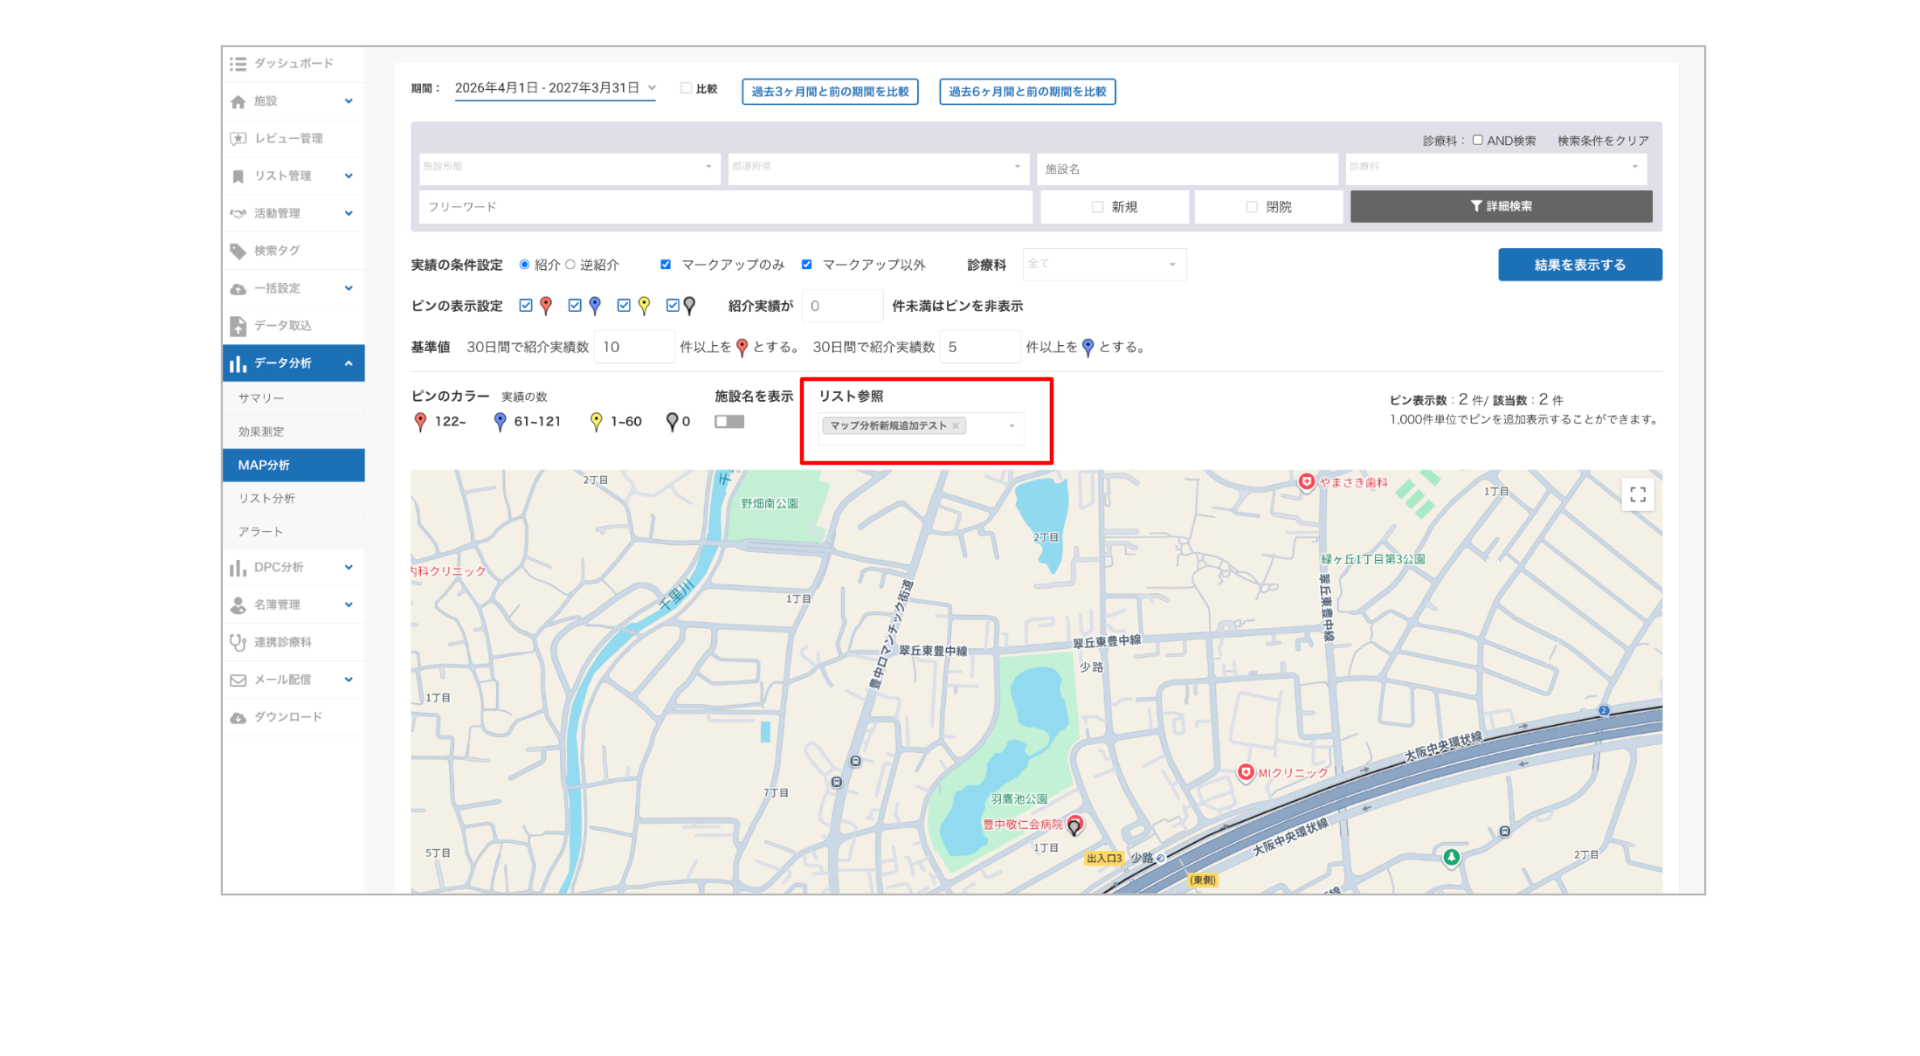Open the アラート submenu item
1920x1056 pixels.
[293, 532]
